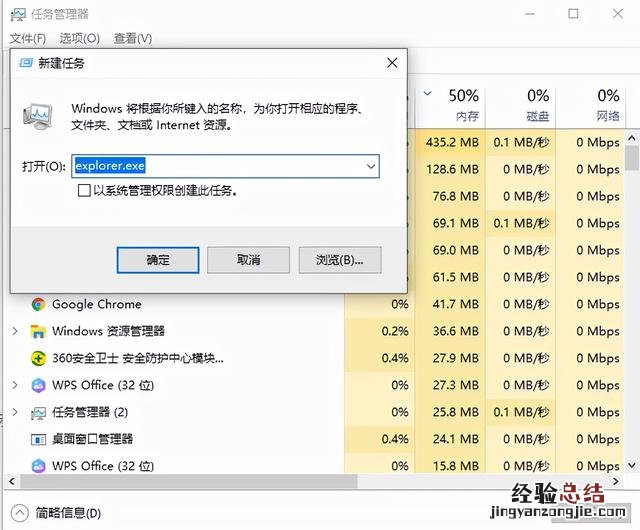640x530 pixels.
Task: Expand the 任务管理器 (2) process group
Action: click(15, 412)
